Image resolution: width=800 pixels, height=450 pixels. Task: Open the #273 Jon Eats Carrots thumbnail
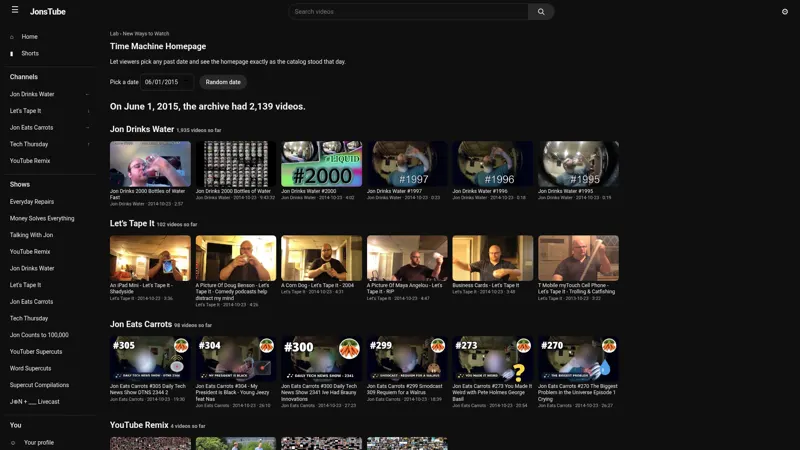pyautogui.click(x=493, y=359)
